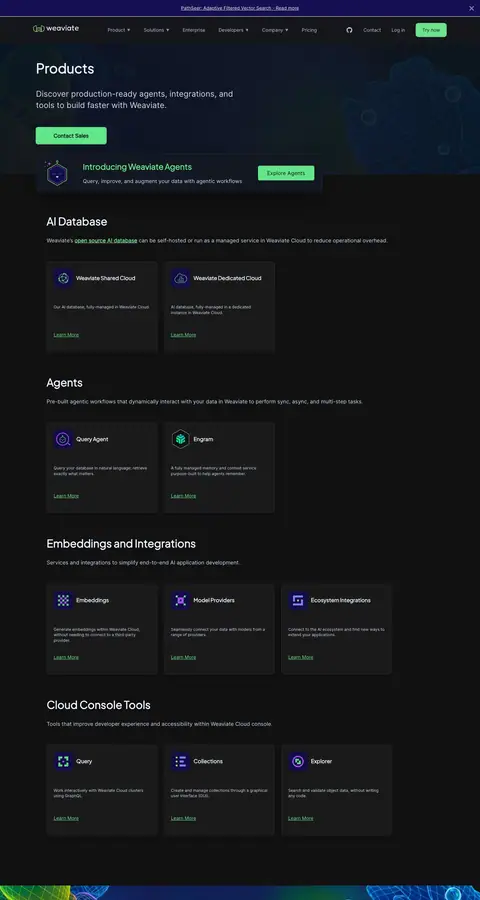Open the open source AI database link

click(x=106, y=240)
